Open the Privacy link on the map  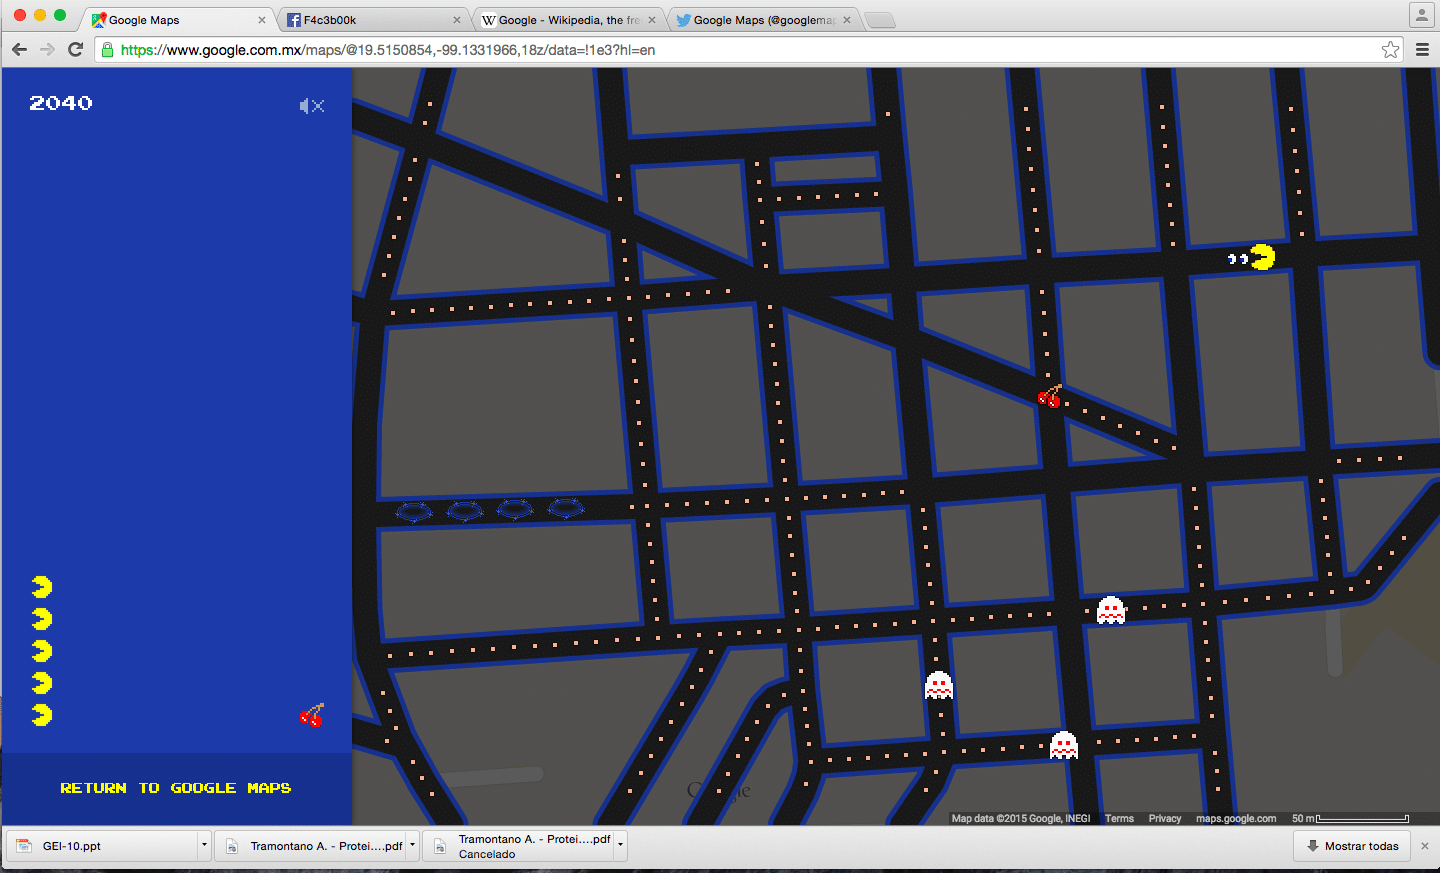pos(1165,818)
